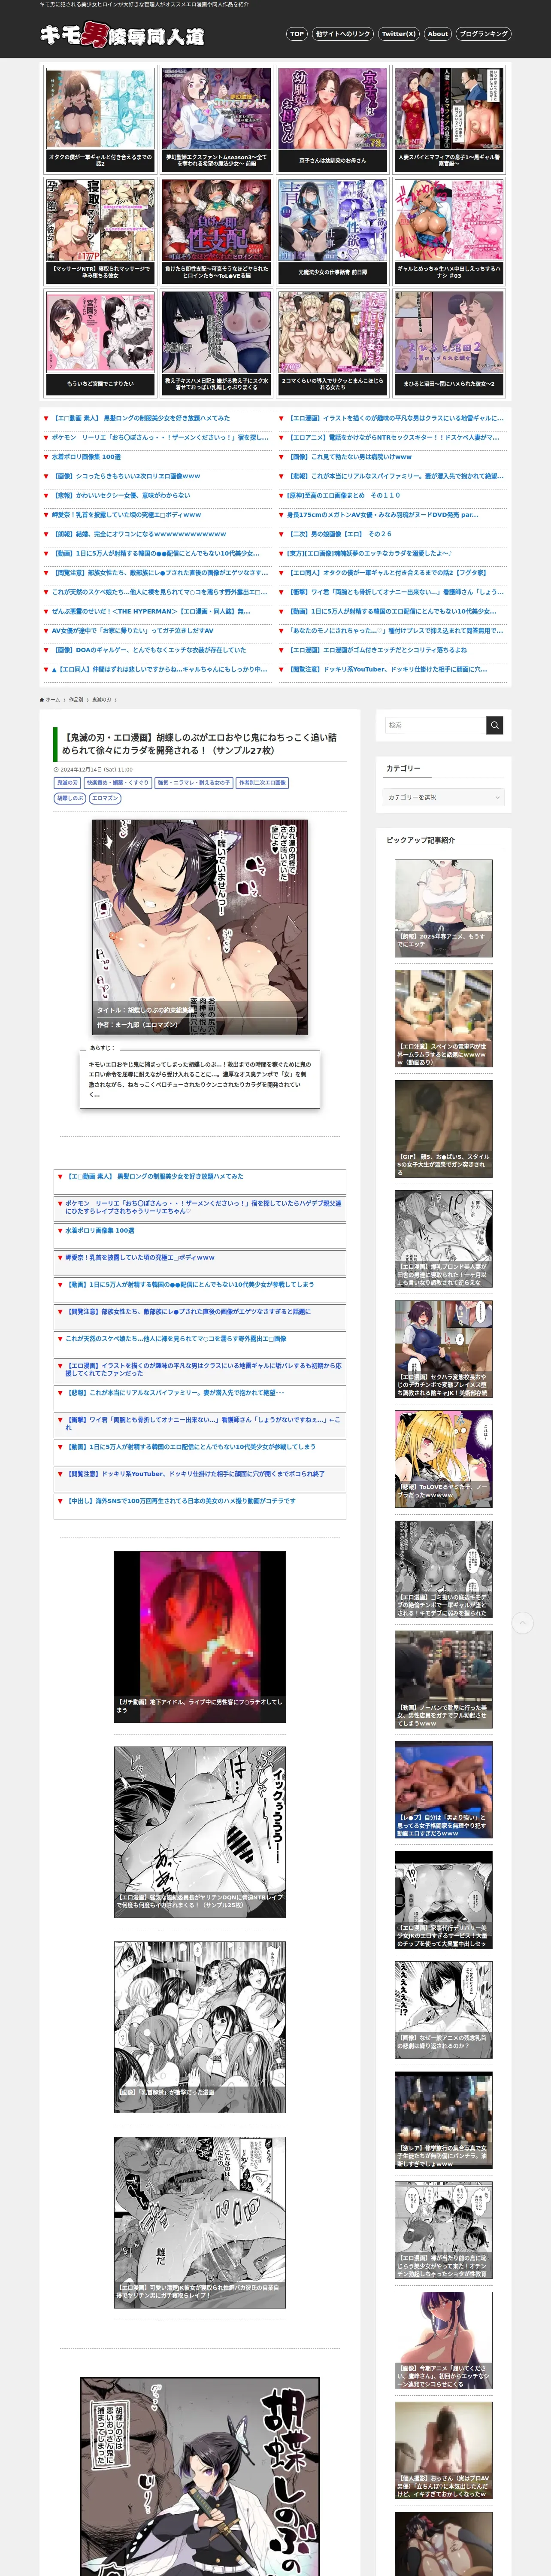Open the ブログランキング header link

click(483, 33)
